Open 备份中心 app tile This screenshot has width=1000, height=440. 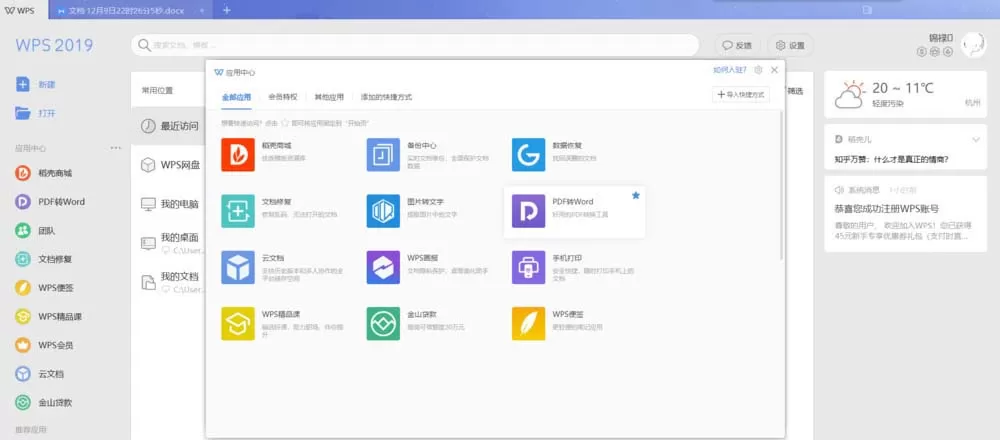426,154
